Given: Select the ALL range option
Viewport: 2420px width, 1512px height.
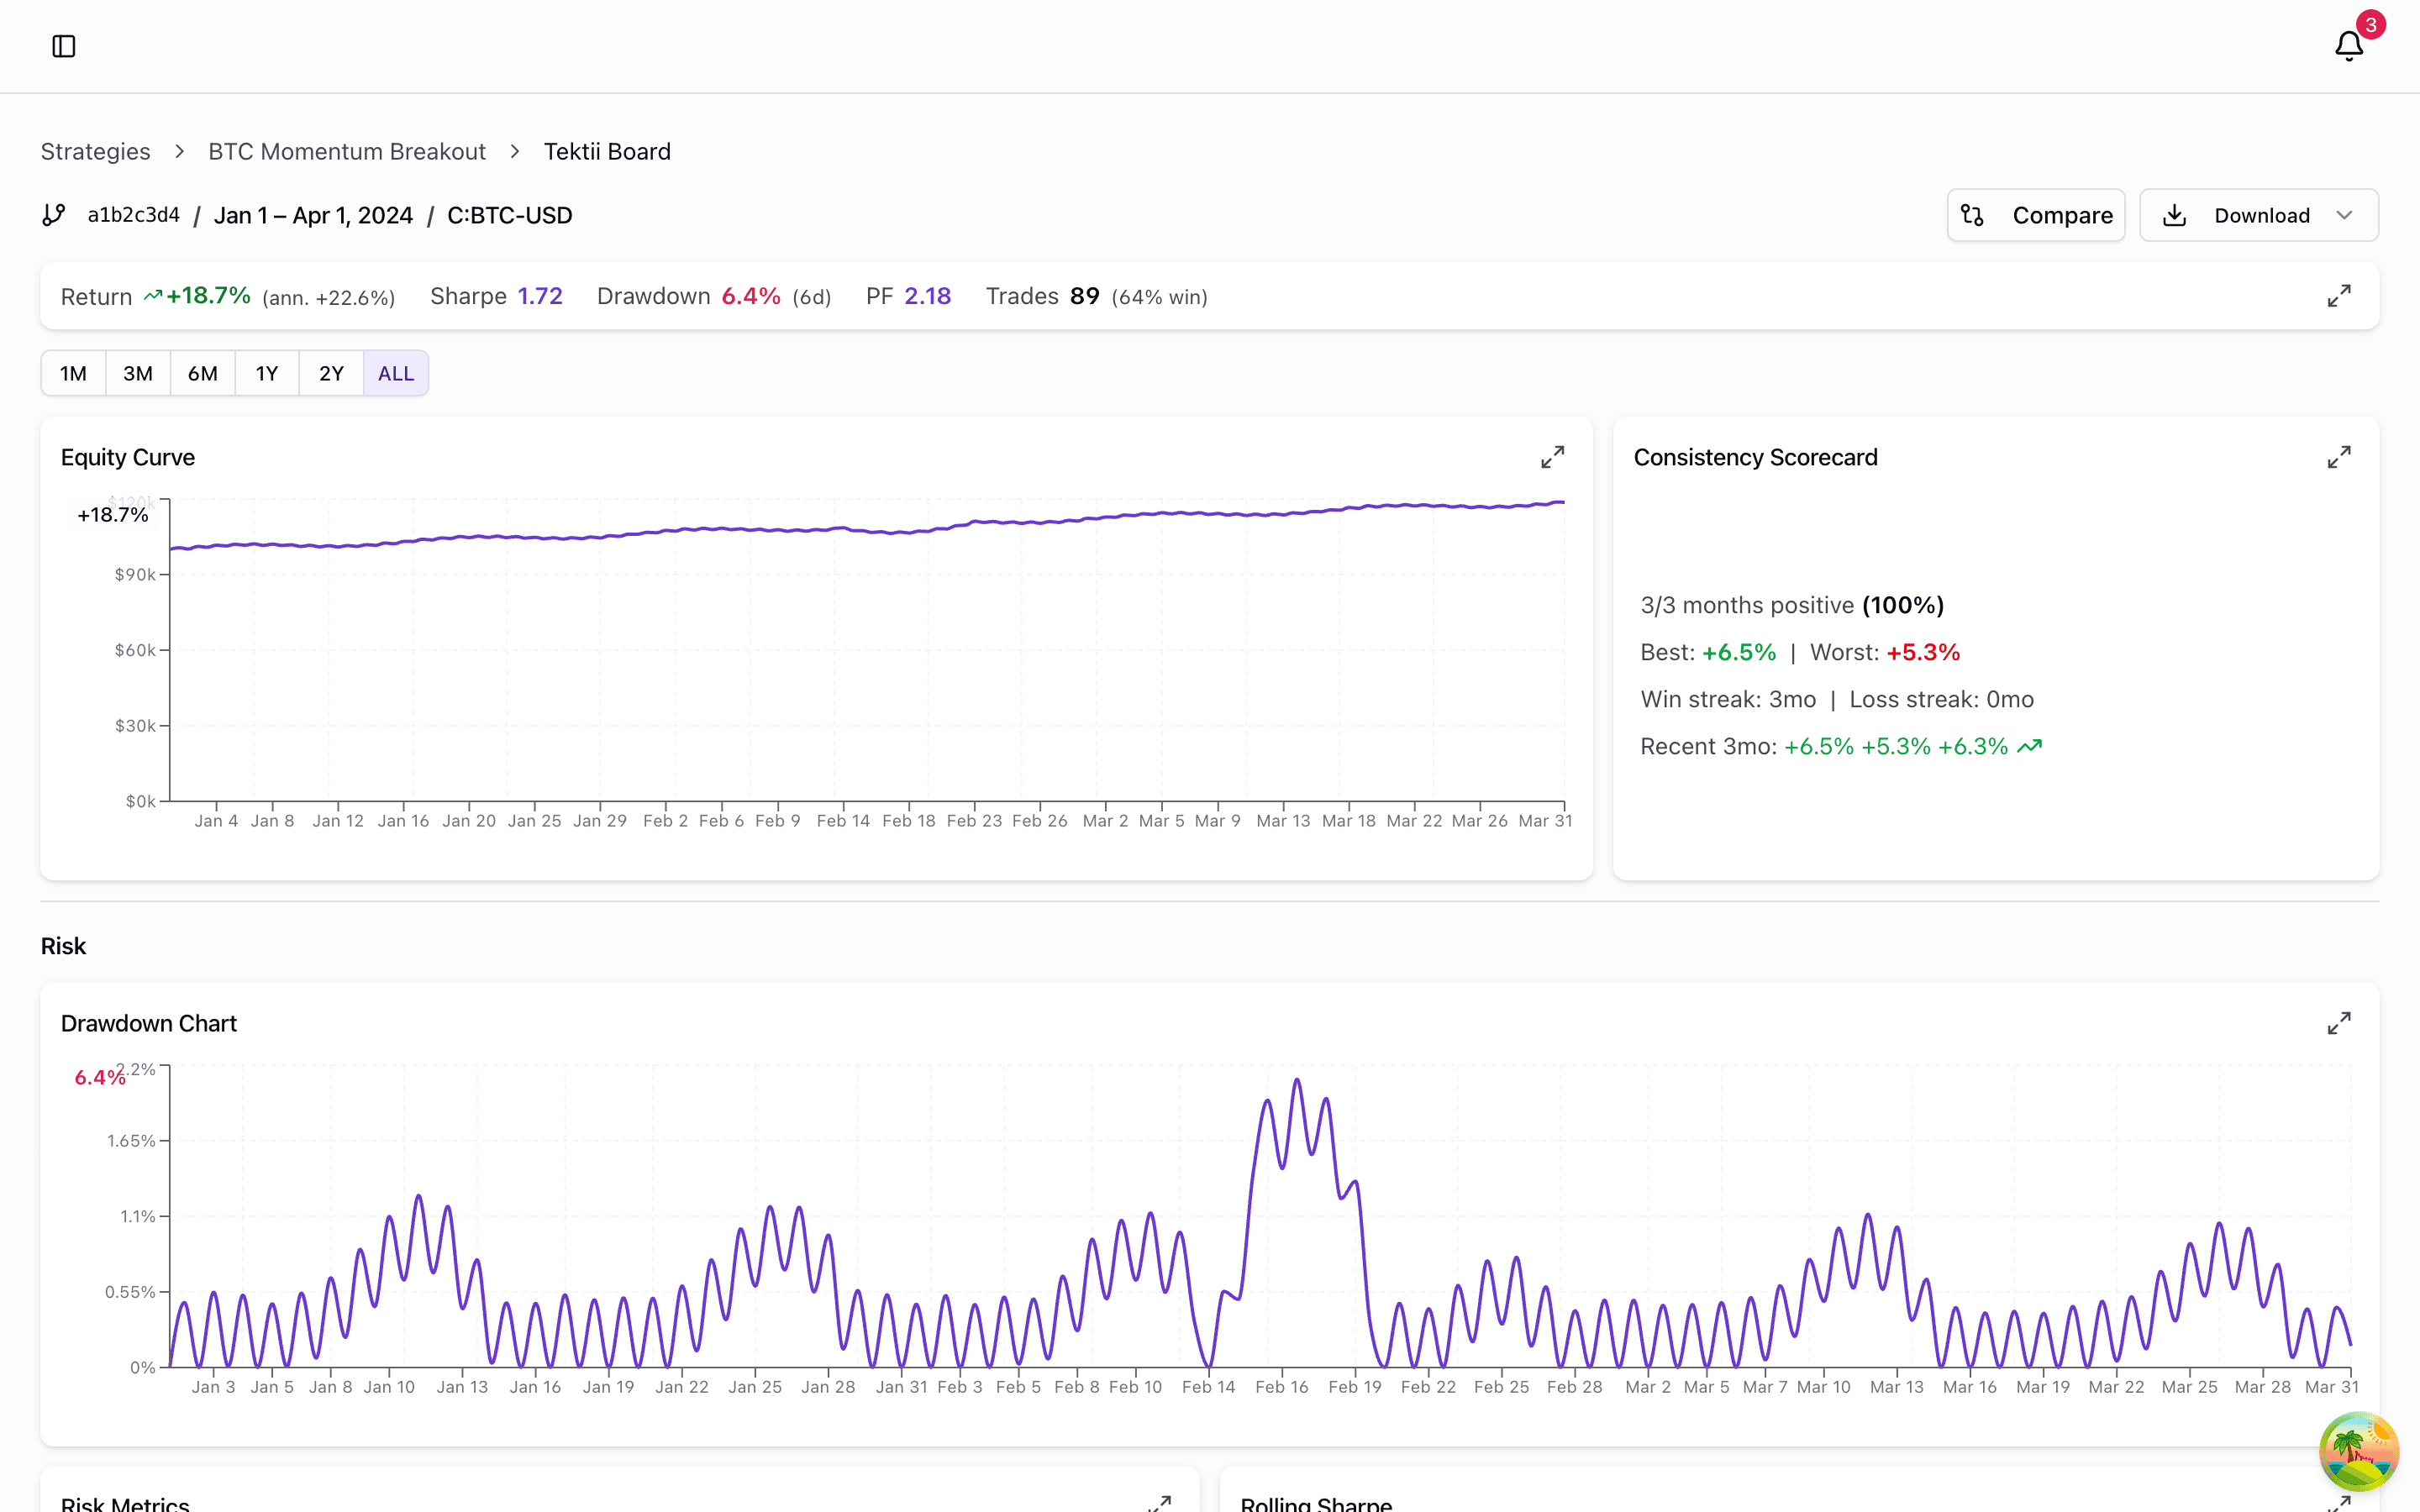Looking at the screenshot, I should point(395,372).
